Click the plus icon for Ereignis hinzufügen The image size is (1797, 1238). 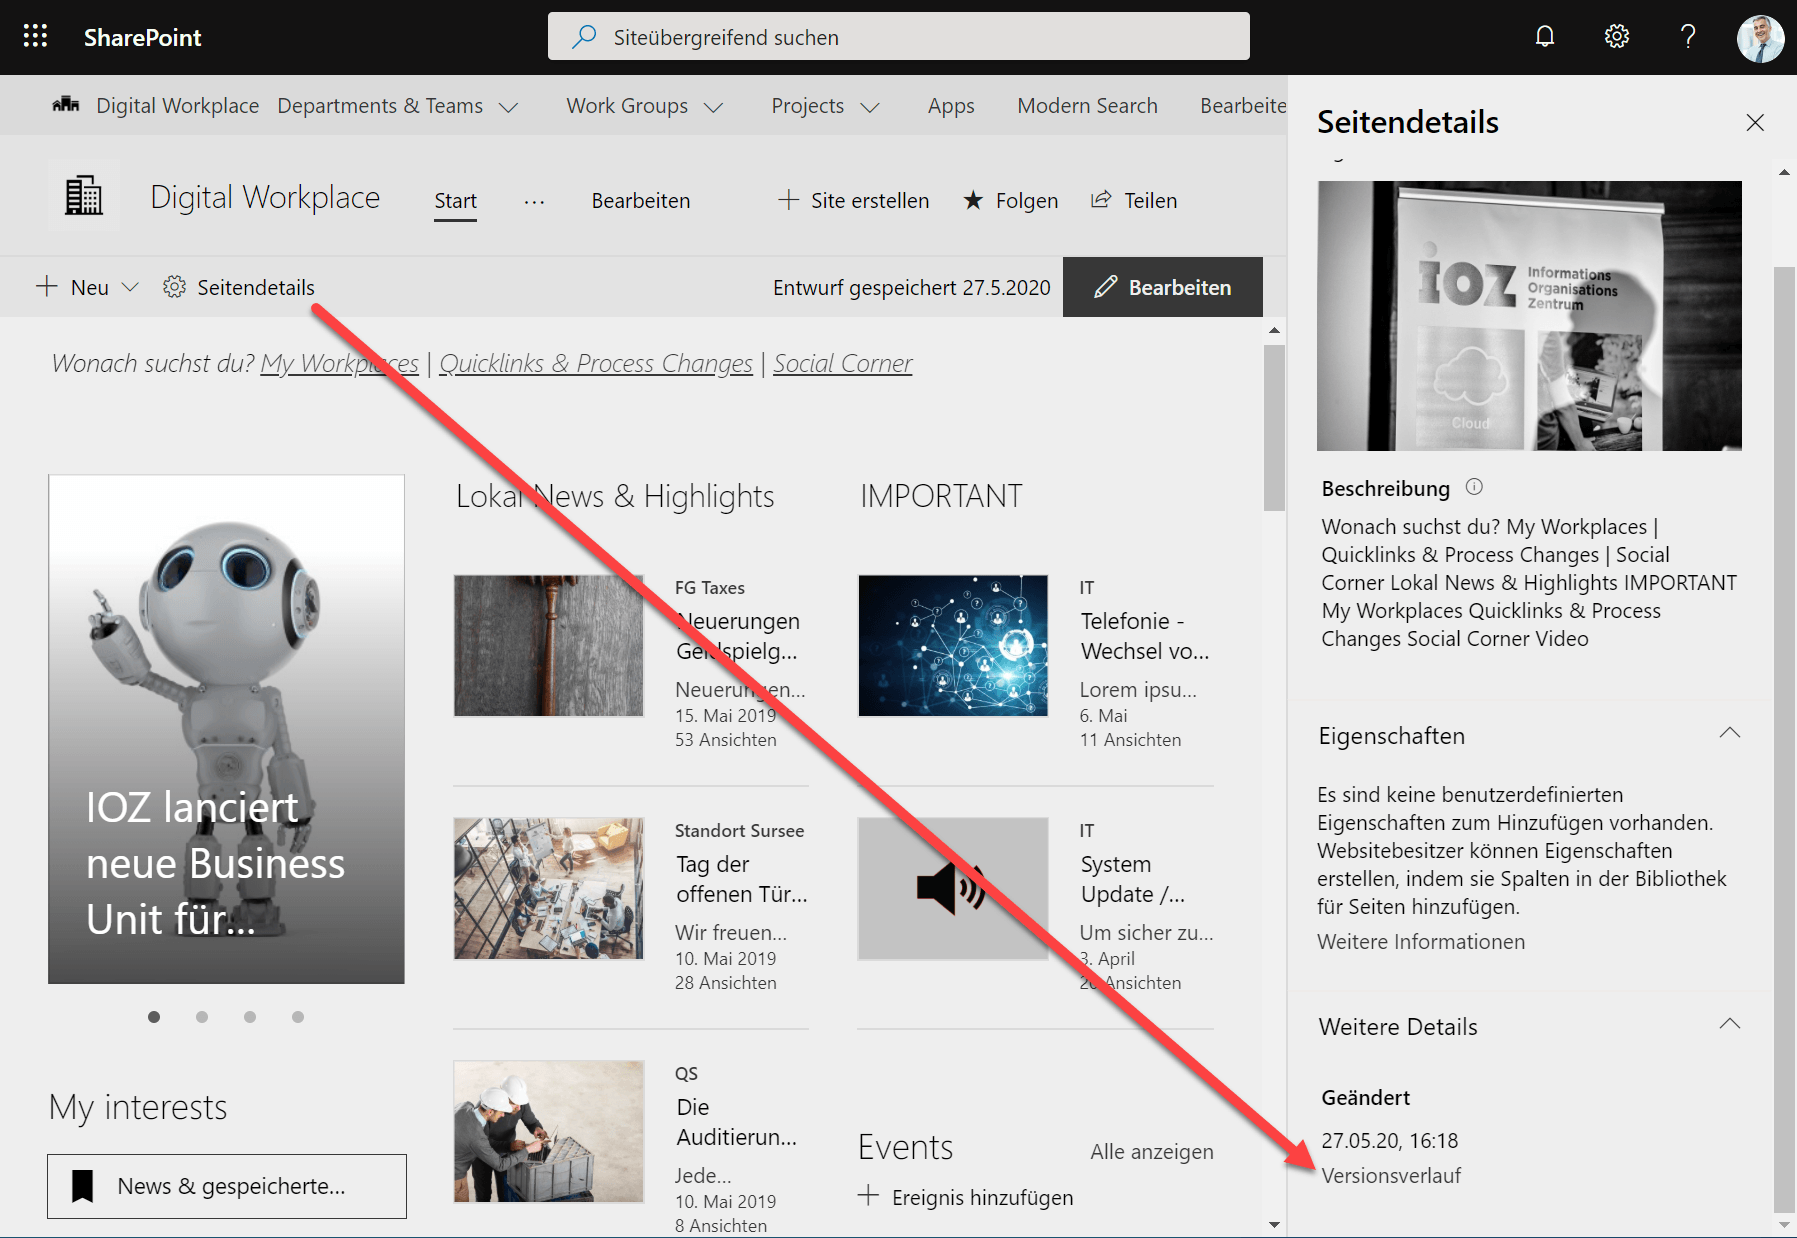click(869, 1196)
